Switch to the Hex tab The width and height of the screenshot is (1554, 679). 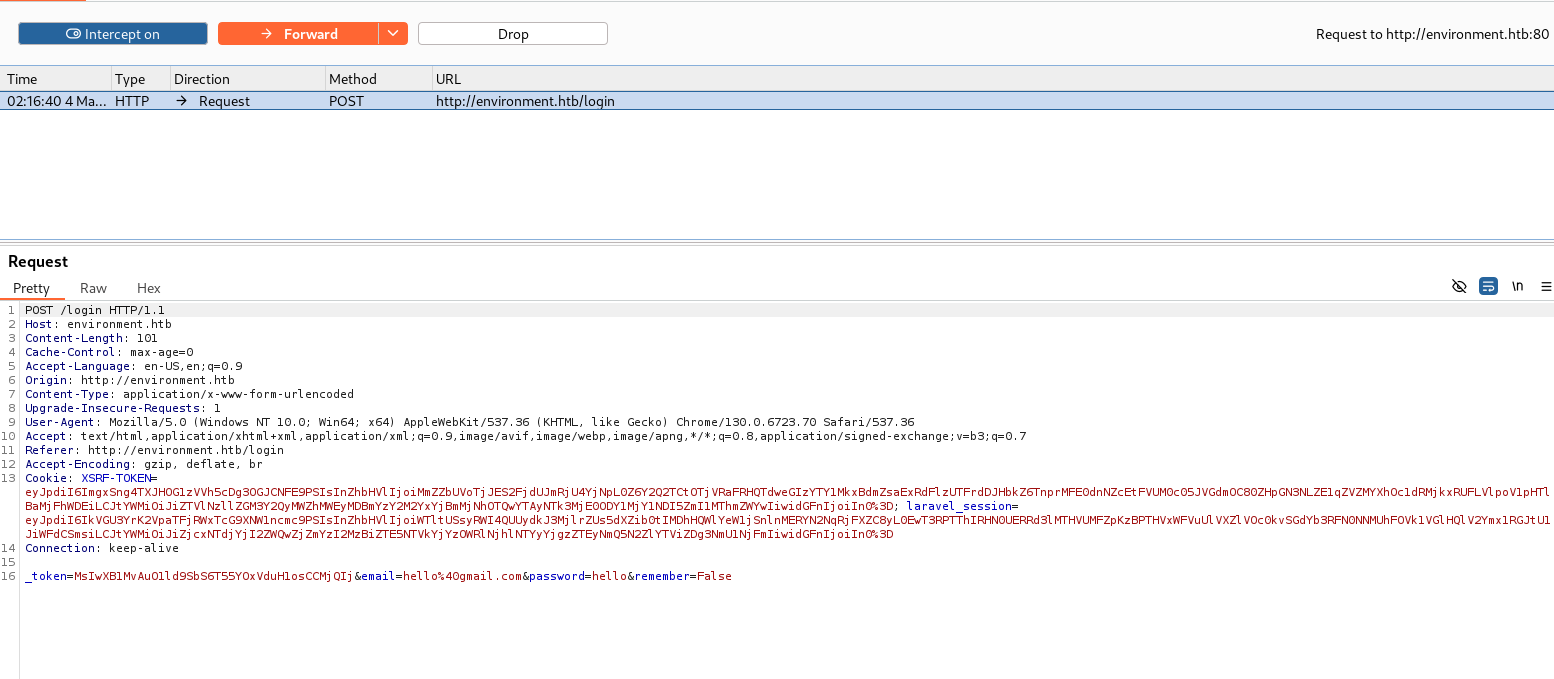pos(149,288)
